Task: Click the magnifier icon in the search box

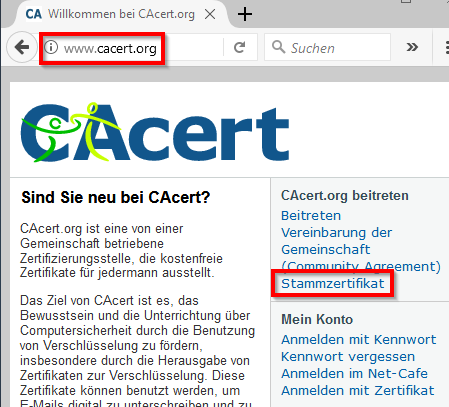Action: [x=278, y=47]
